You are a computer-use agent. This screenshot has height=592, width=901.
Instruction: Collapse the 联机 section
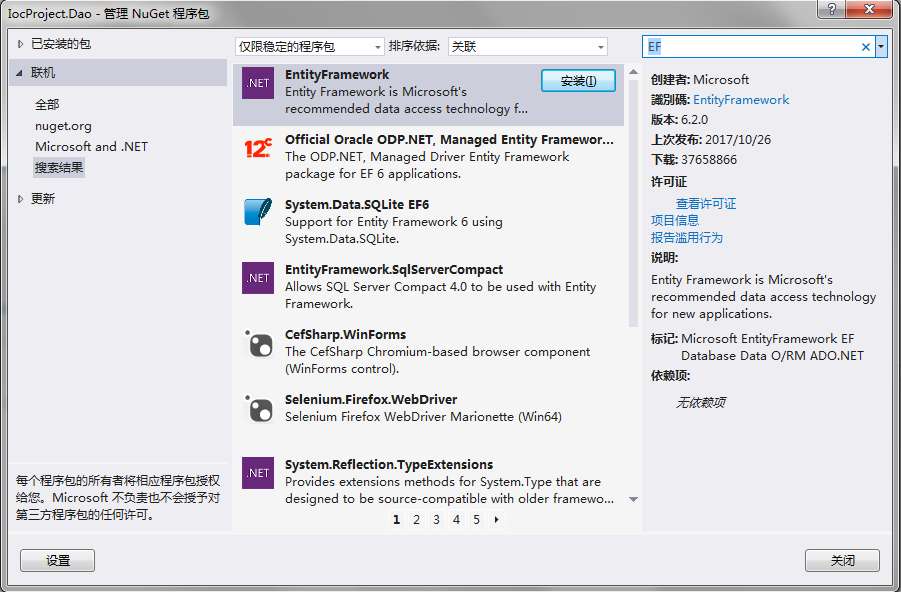[20, 73]
